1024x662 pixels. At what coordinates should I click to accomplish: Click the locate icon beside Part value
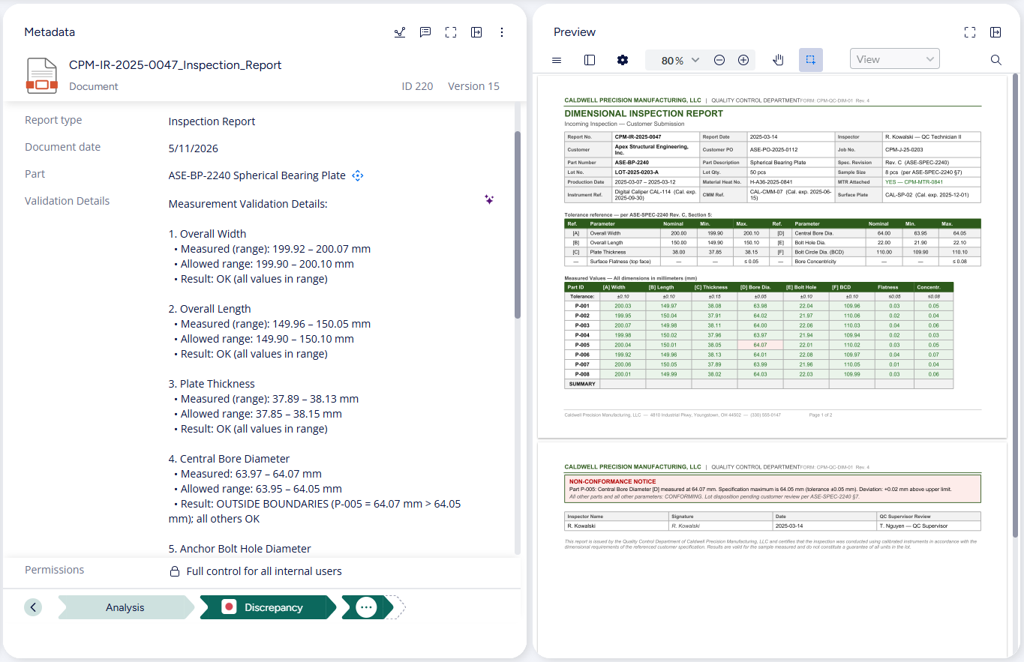[357, 176]
